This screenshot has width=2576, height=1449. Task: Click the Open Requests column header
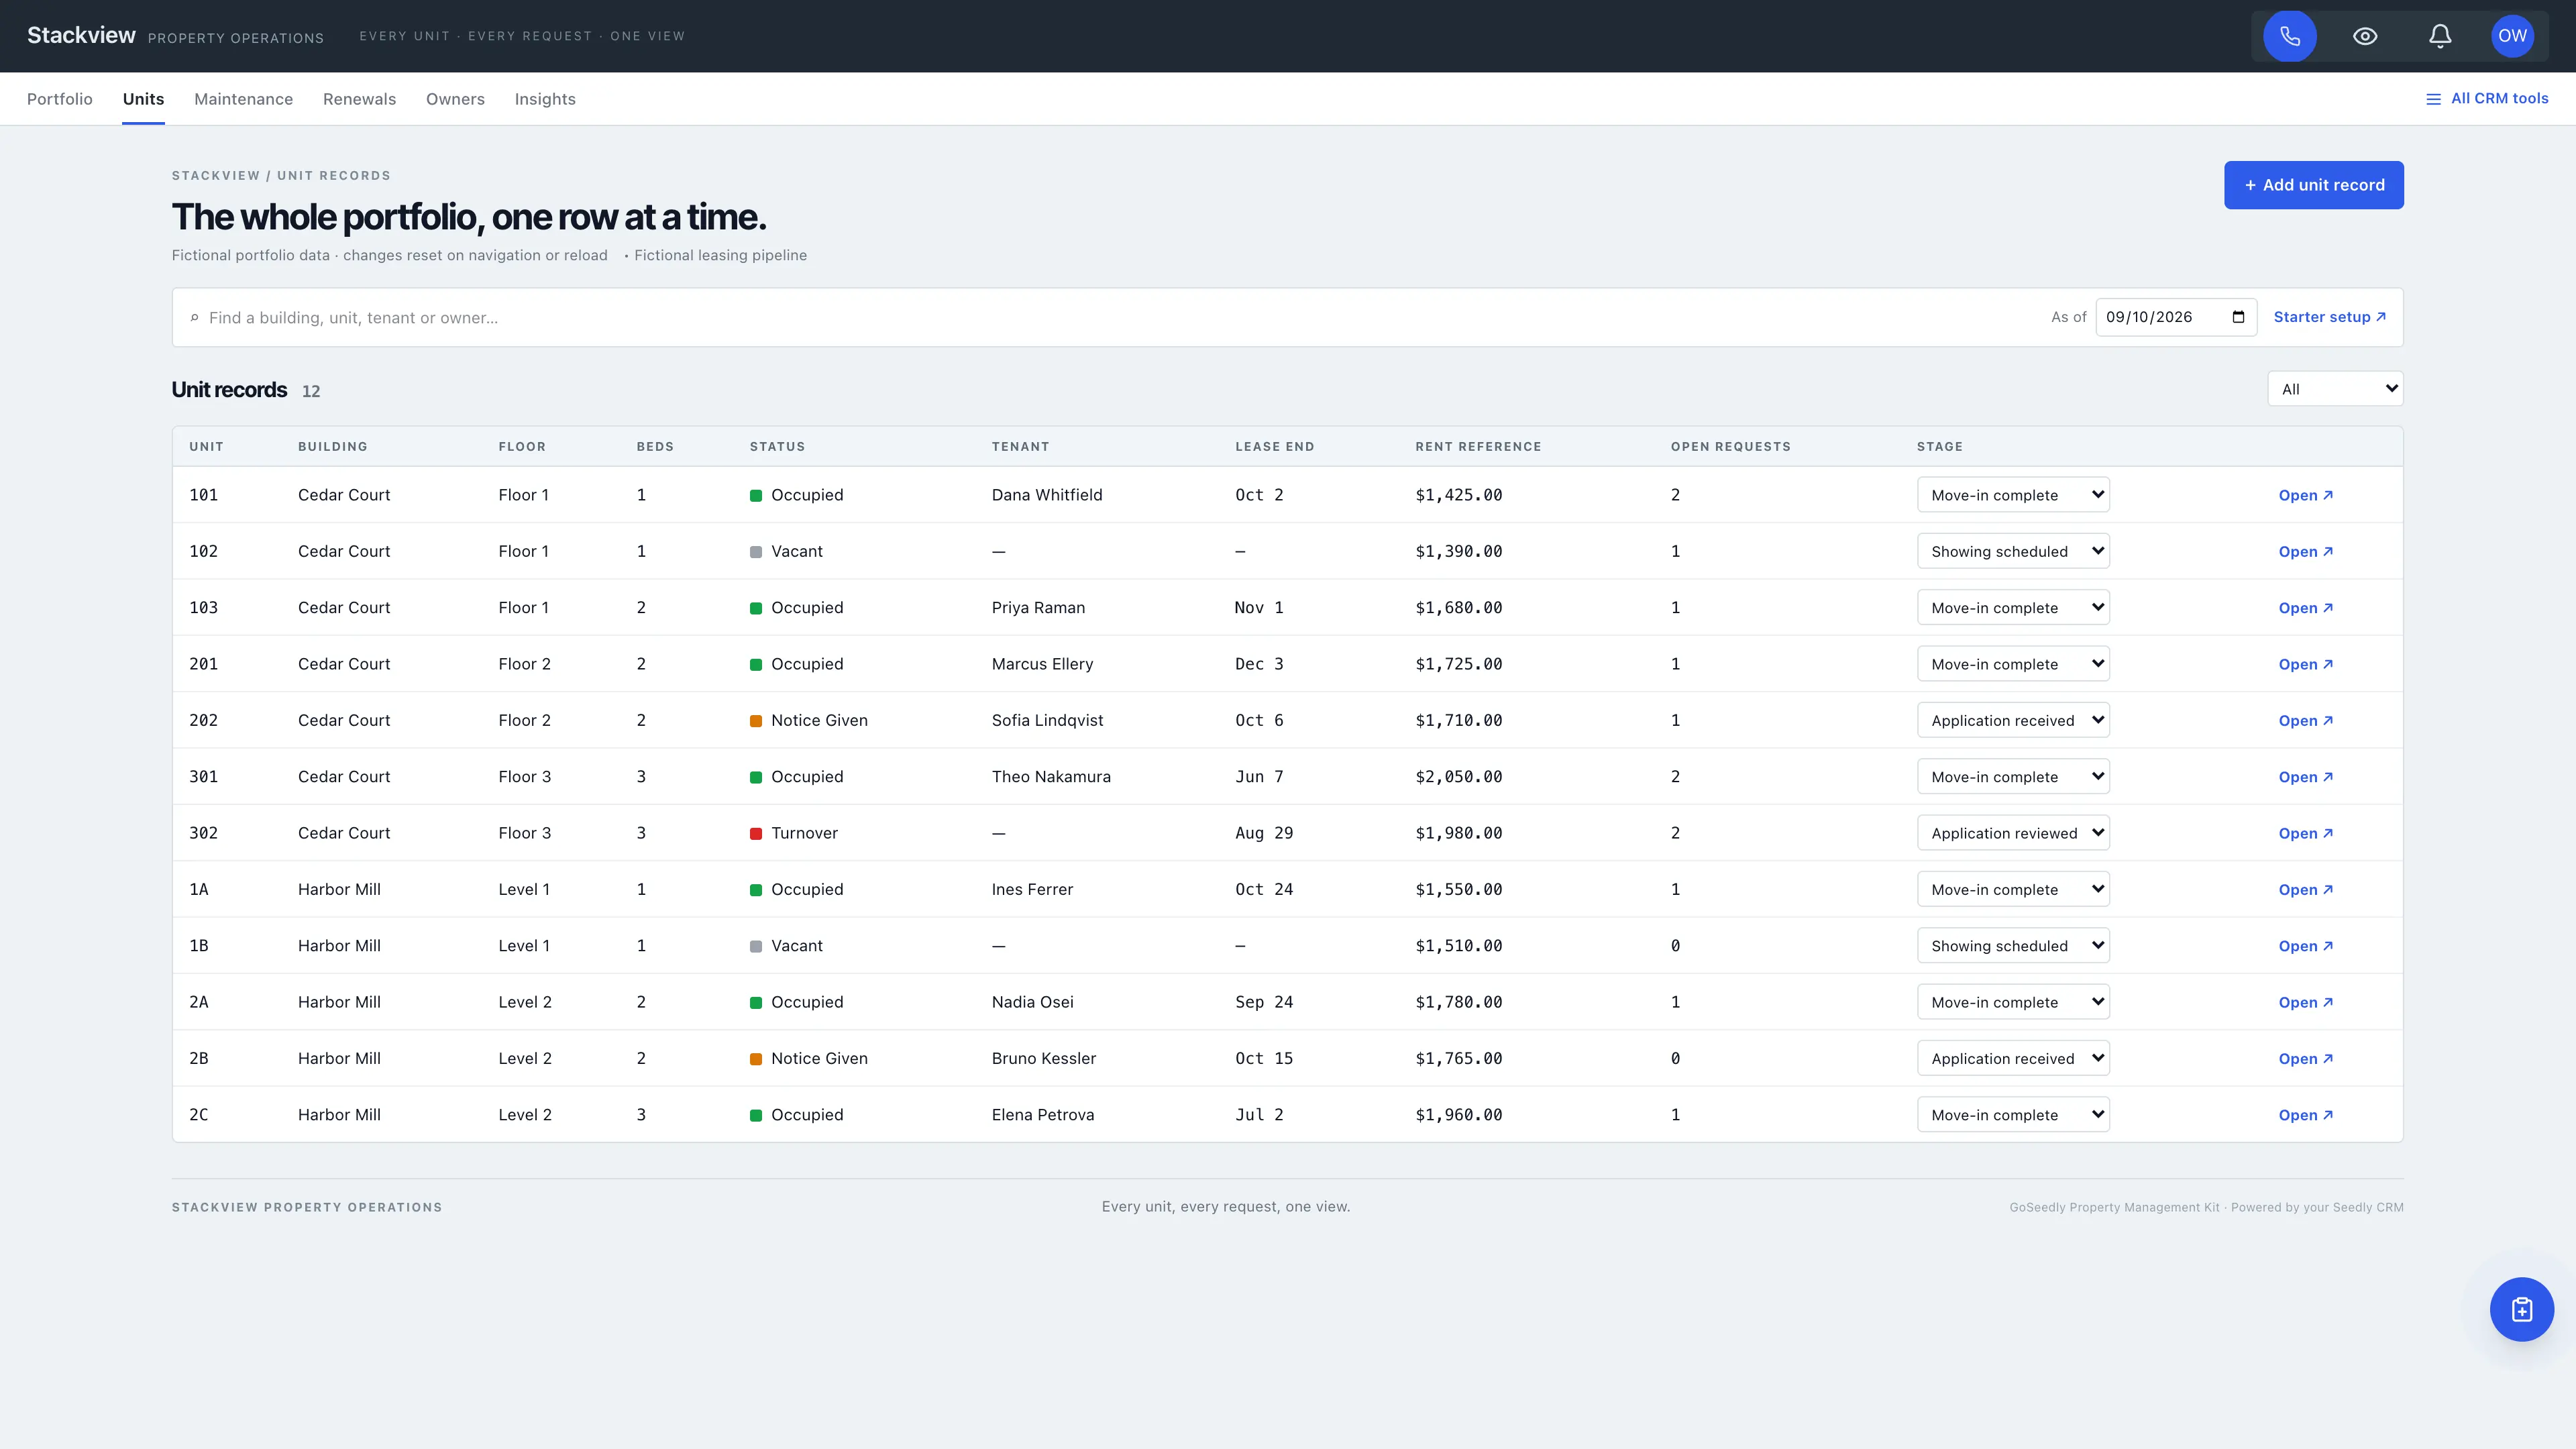(x=1730, y=447)
